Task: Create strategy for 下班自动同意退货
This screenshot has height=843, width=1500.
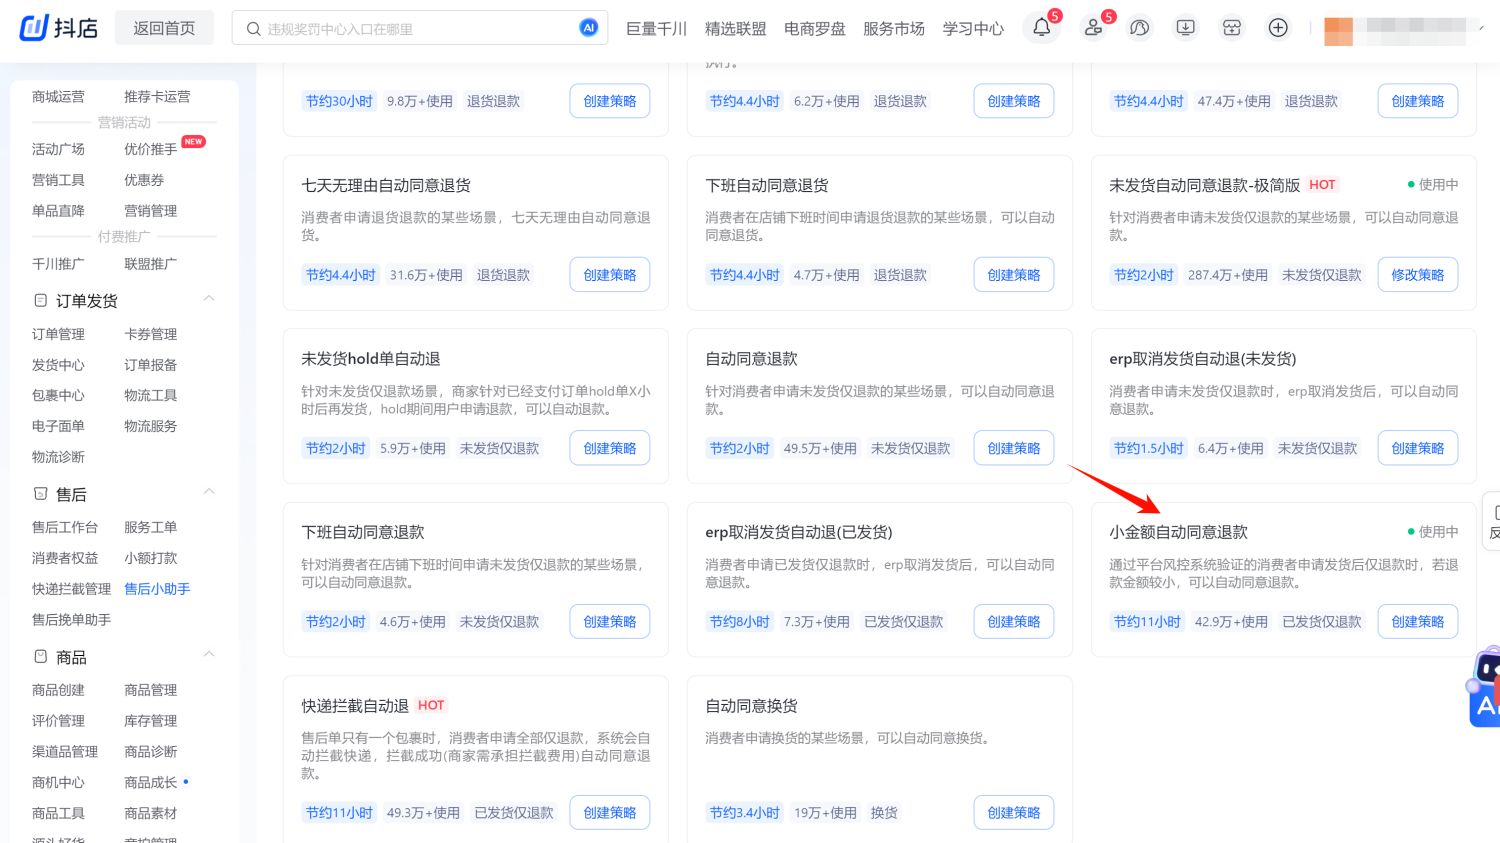Action: 1014,275
